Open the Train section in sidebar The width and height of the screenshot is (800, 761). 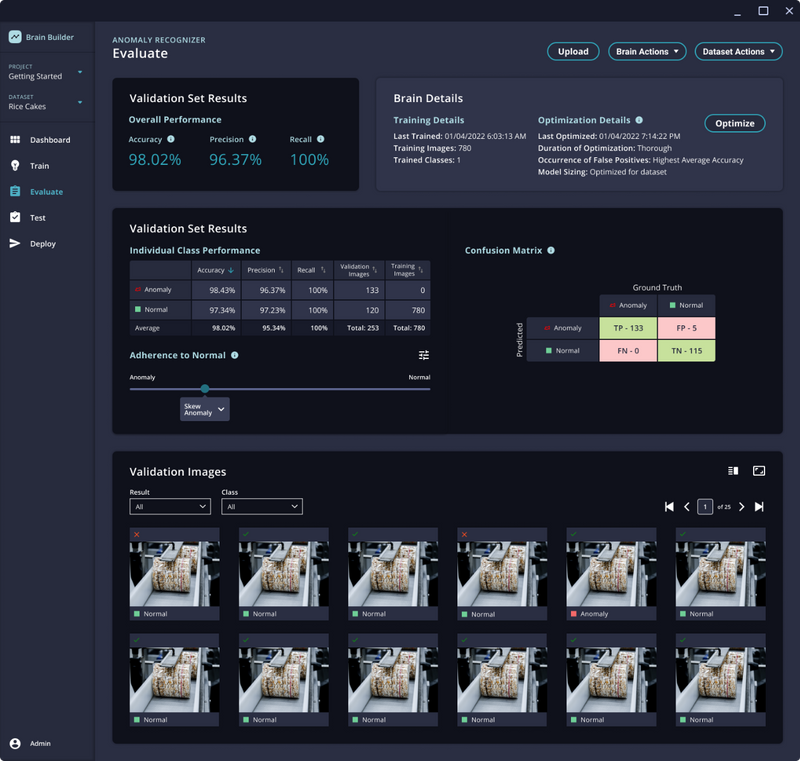(x=39, y=166)
